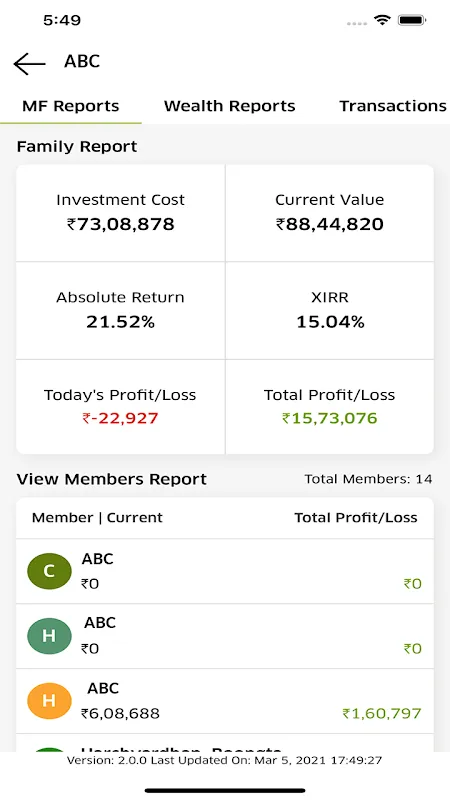Tap the Total Profit/Loss column header
Image resolution: width=450 pixels, height=800 pixels.
[x=356, y=518]
